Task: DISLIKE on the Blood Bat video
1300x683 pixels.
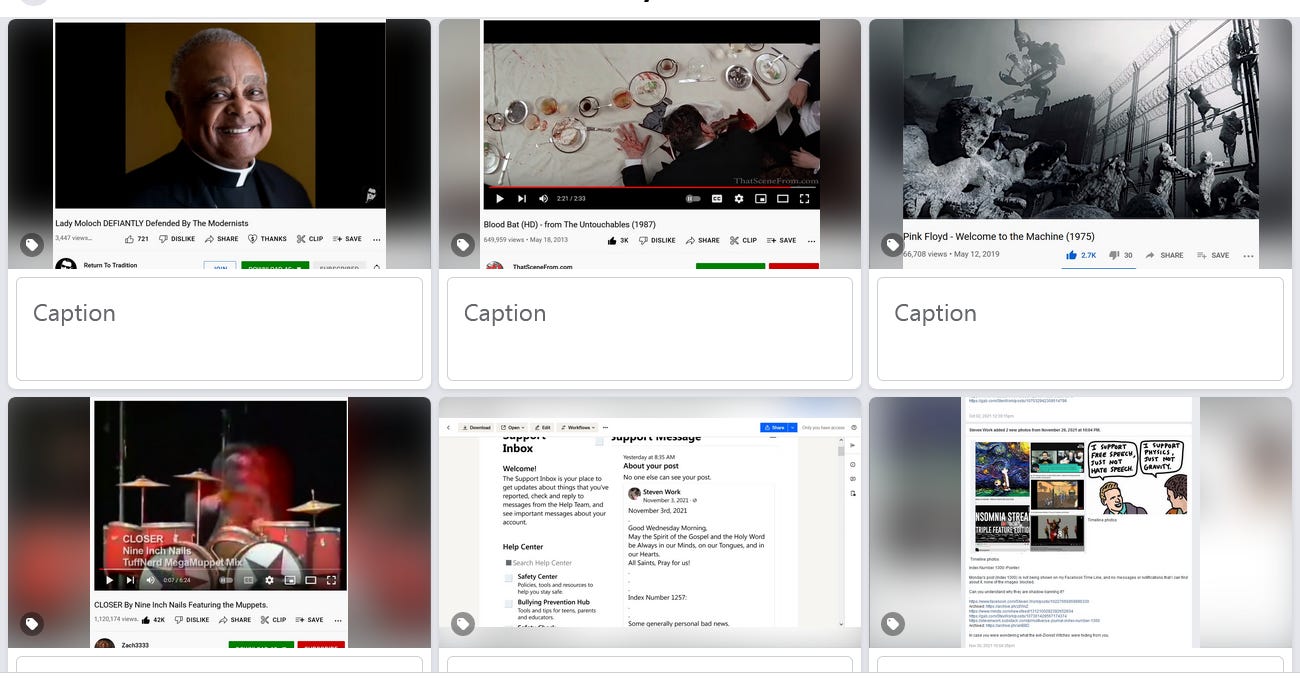Action: pos(655,240)
